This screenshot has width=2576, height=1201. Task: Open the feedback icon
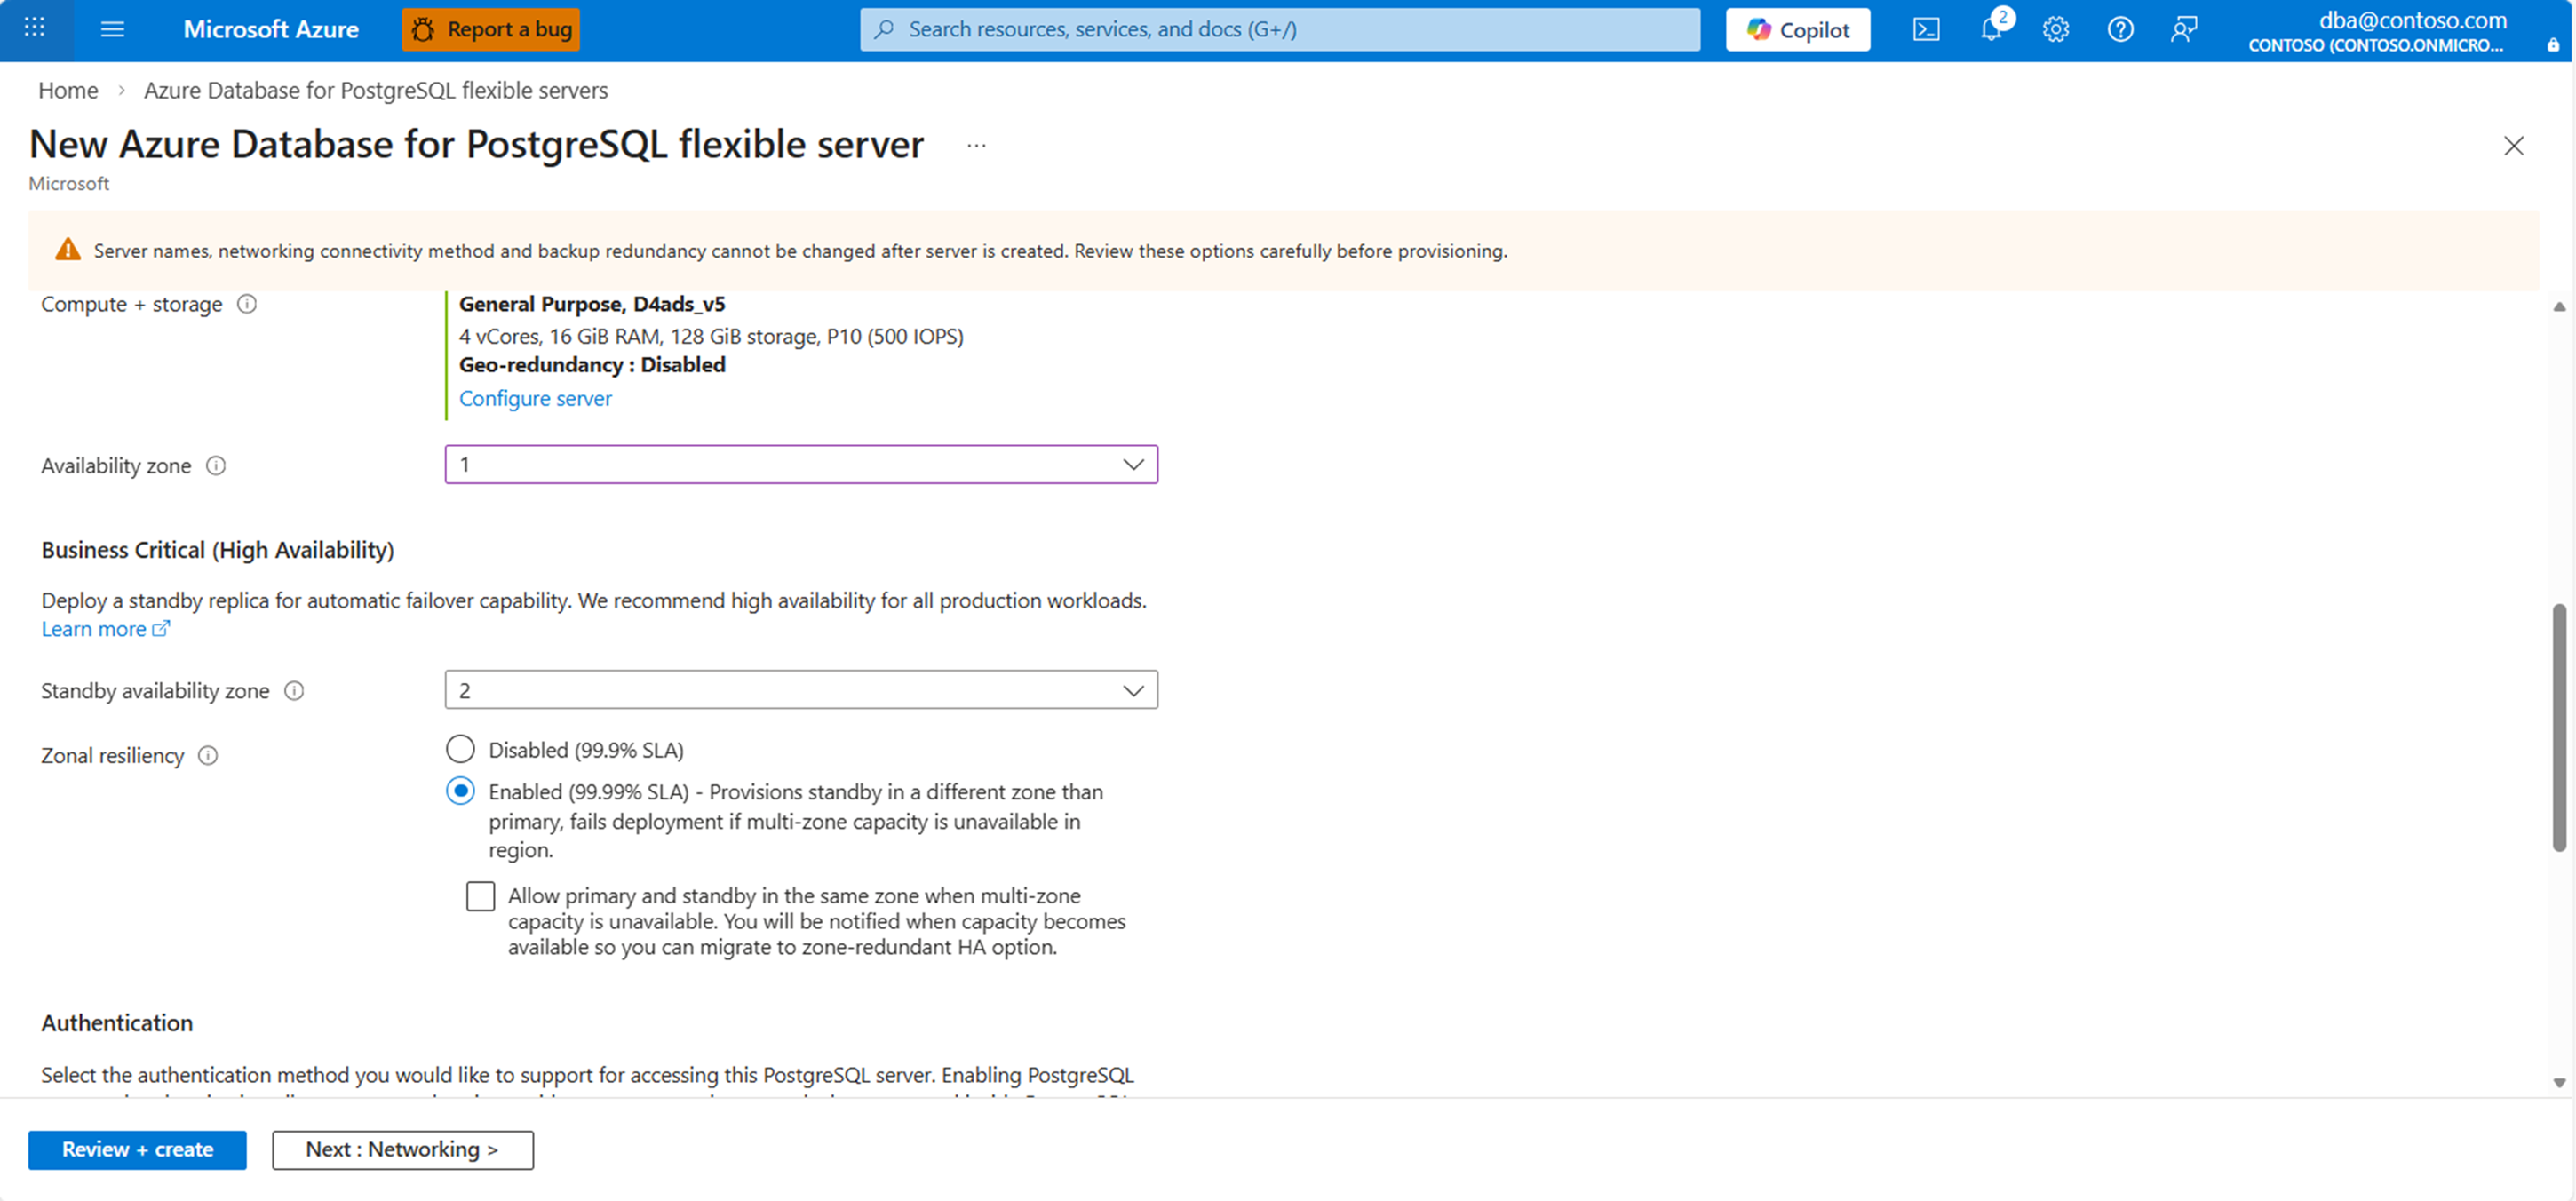[x=2184, y=29]
